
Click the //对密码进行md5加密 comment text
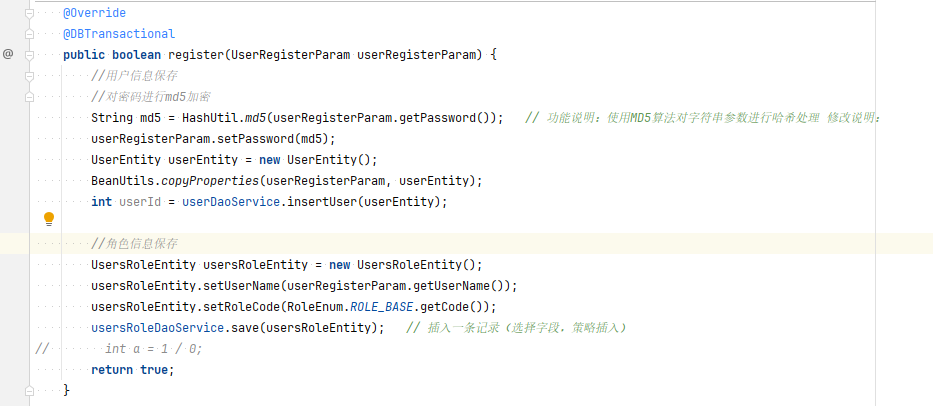[x=151, y=96]
